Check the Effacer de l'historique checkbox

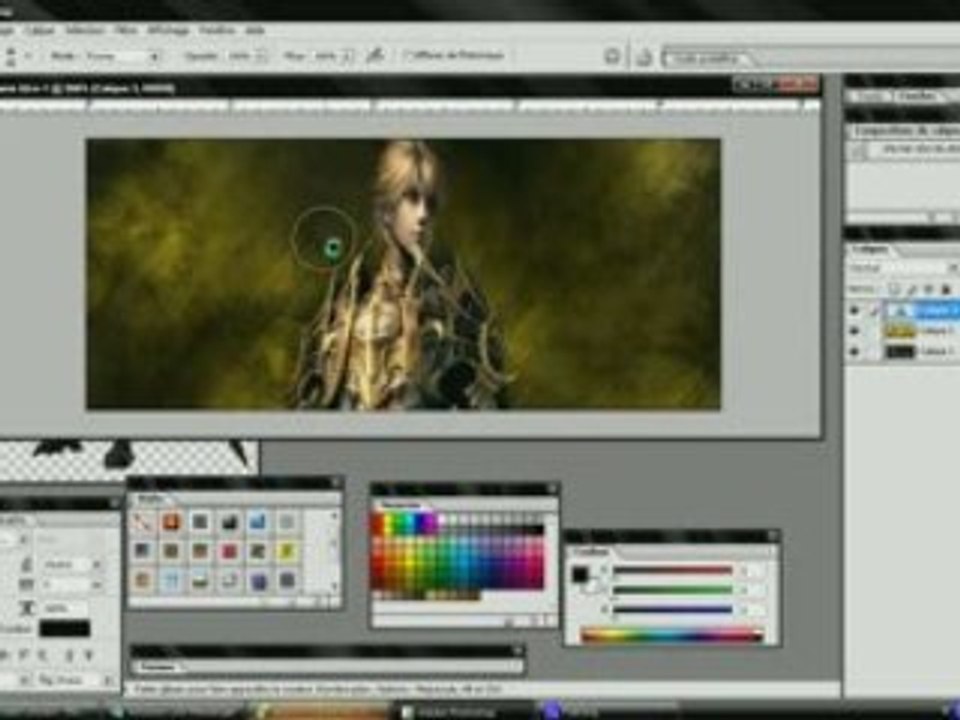[408, 55]
